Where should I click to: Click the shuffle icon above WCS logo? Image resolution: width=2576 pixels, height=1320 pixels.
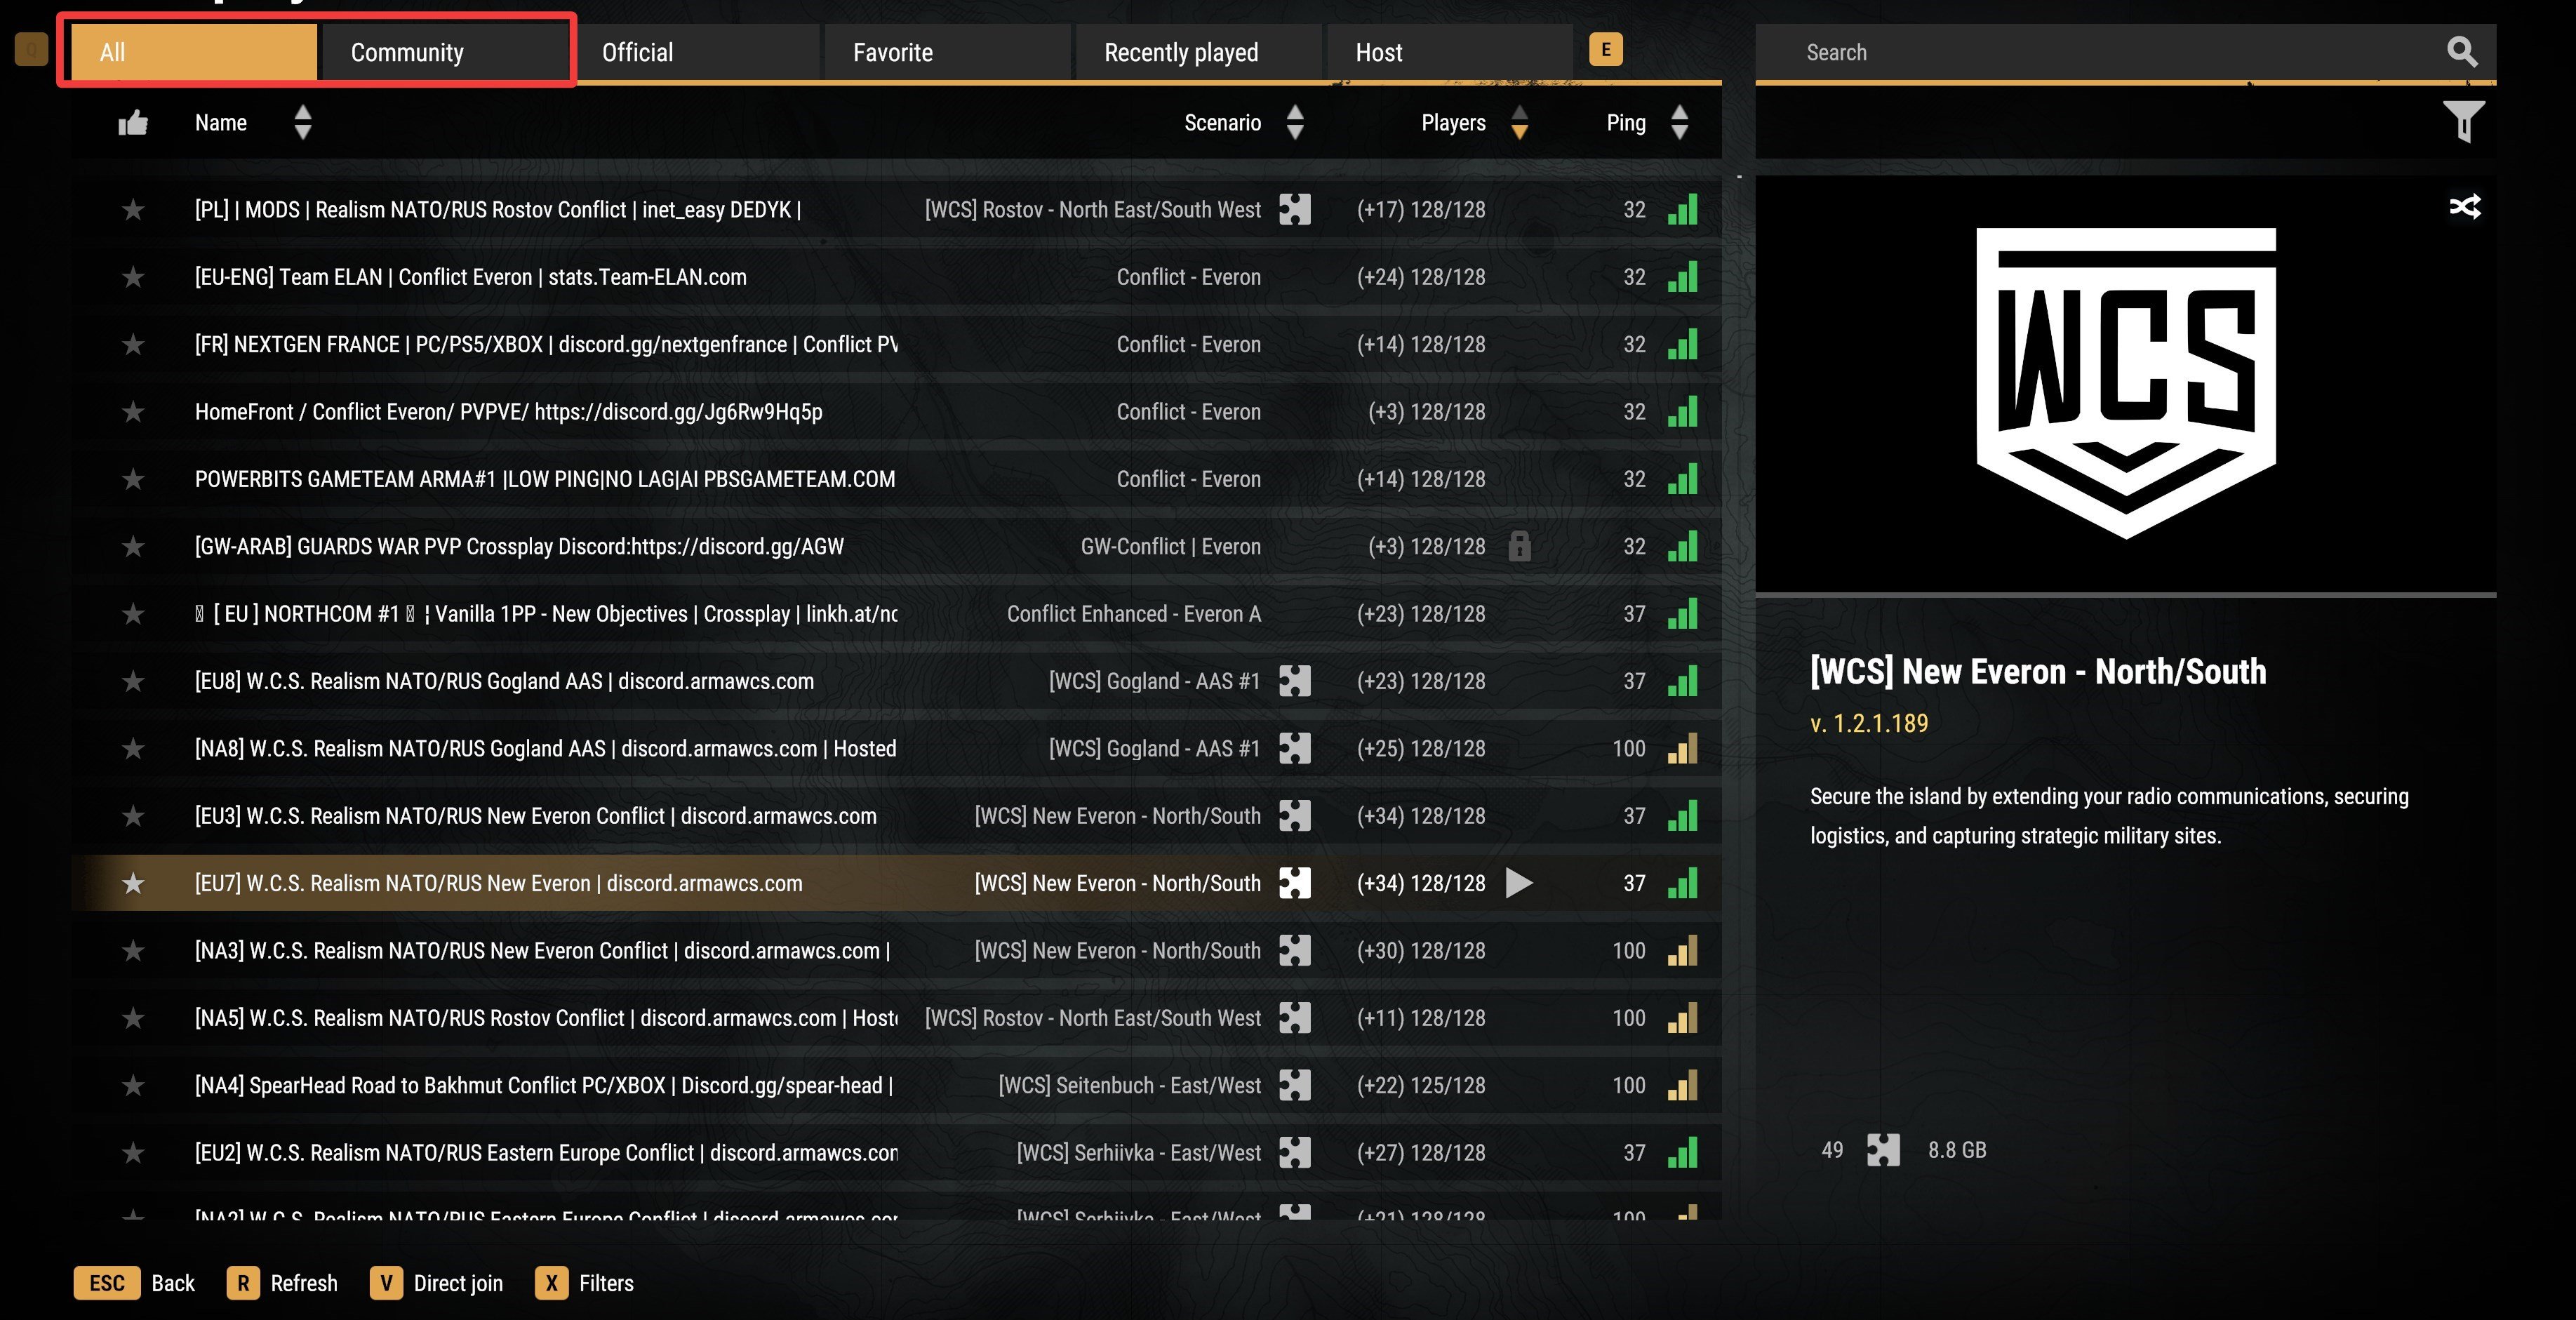click(2464, 207)
